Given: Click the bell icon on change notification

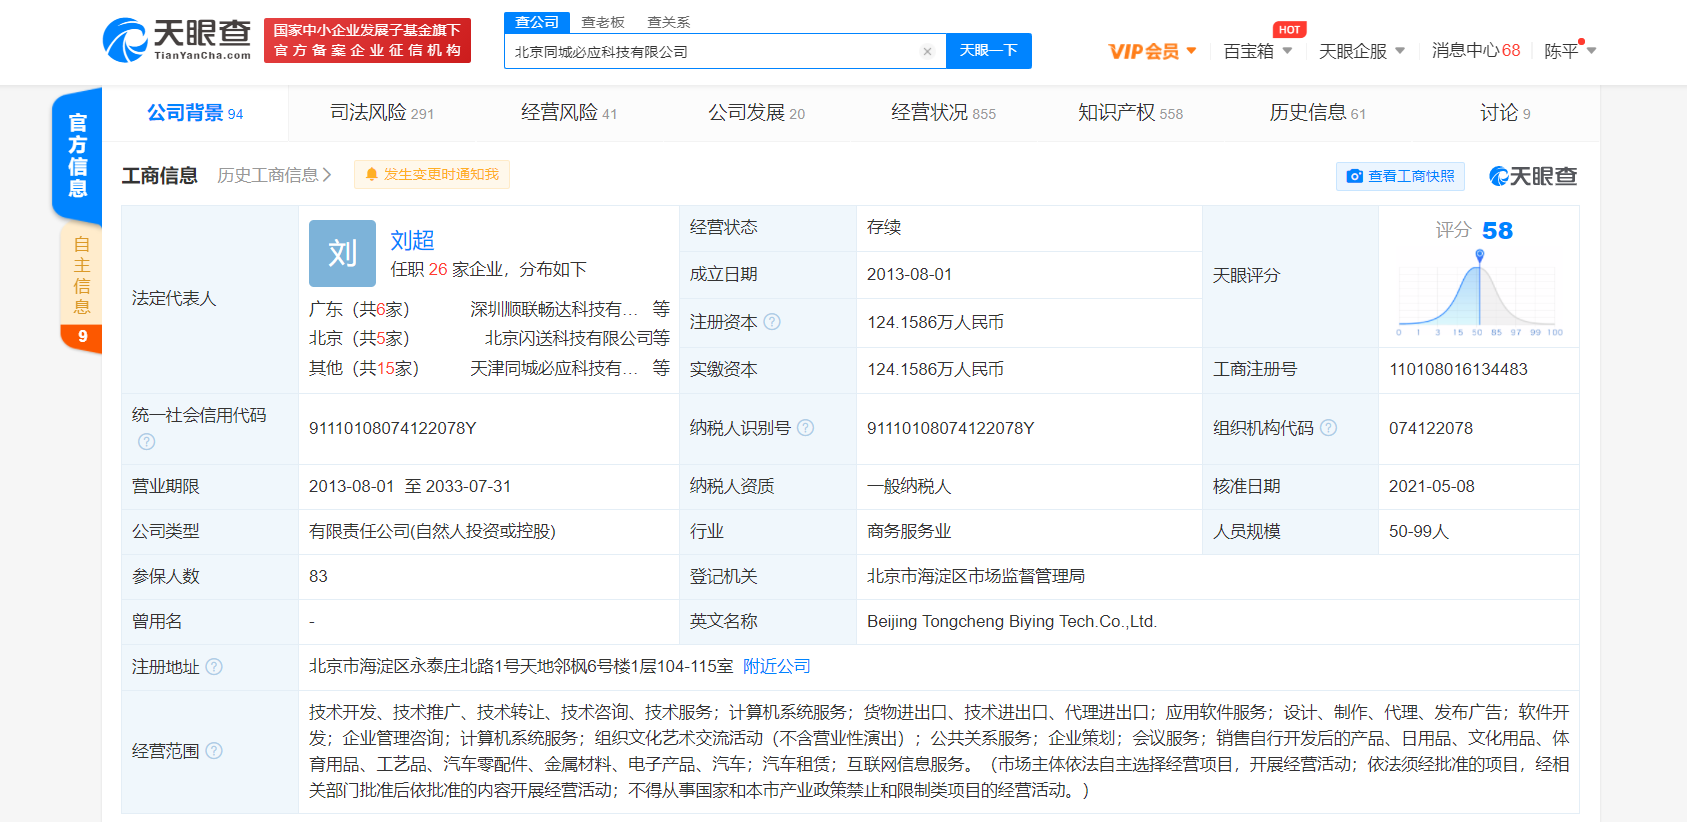Looking at the screenshot, I should click(372, 174).
